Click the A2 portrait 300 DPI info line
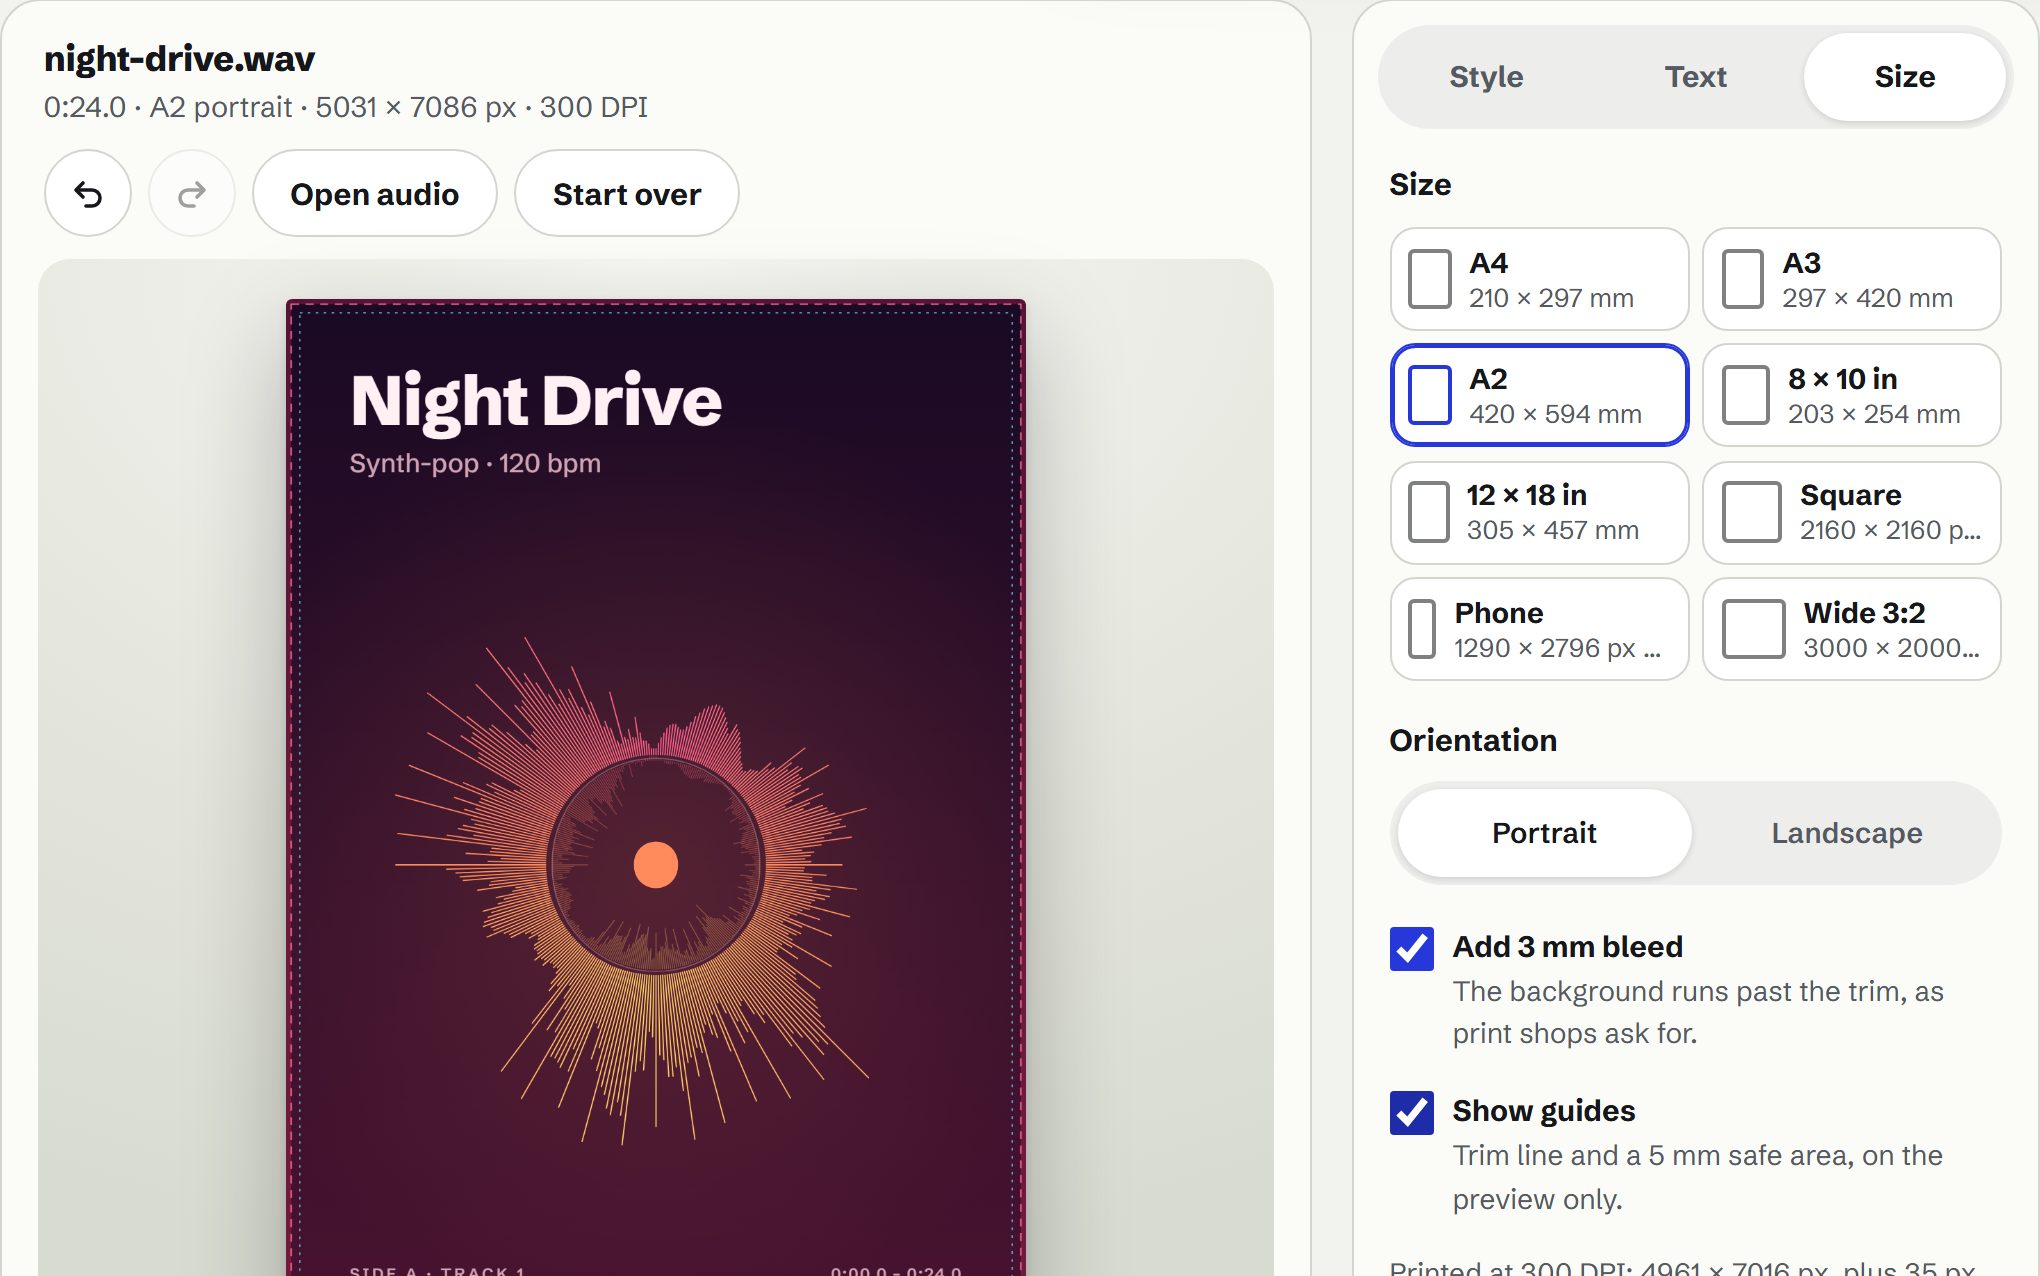The width and height of the screenshot is (2040, 1276). tap(346, 107)
